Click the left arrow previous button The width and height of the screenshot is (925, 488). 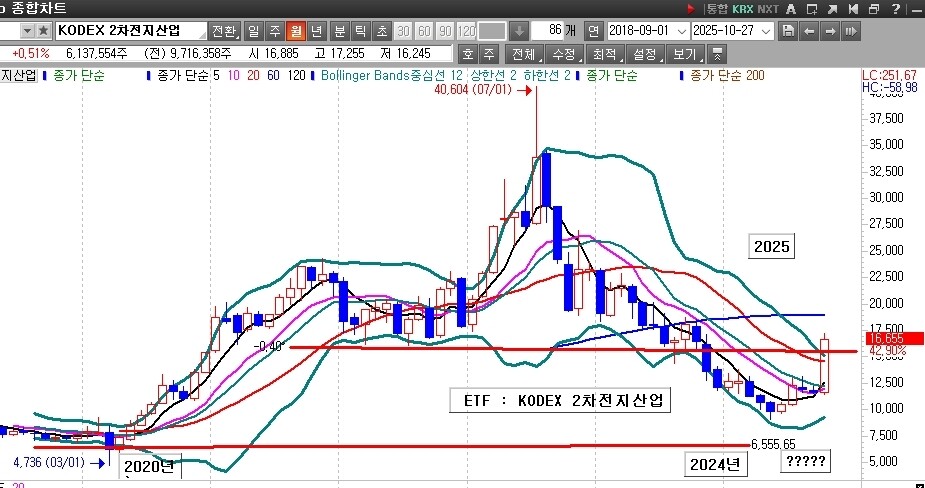click(809, 31)
